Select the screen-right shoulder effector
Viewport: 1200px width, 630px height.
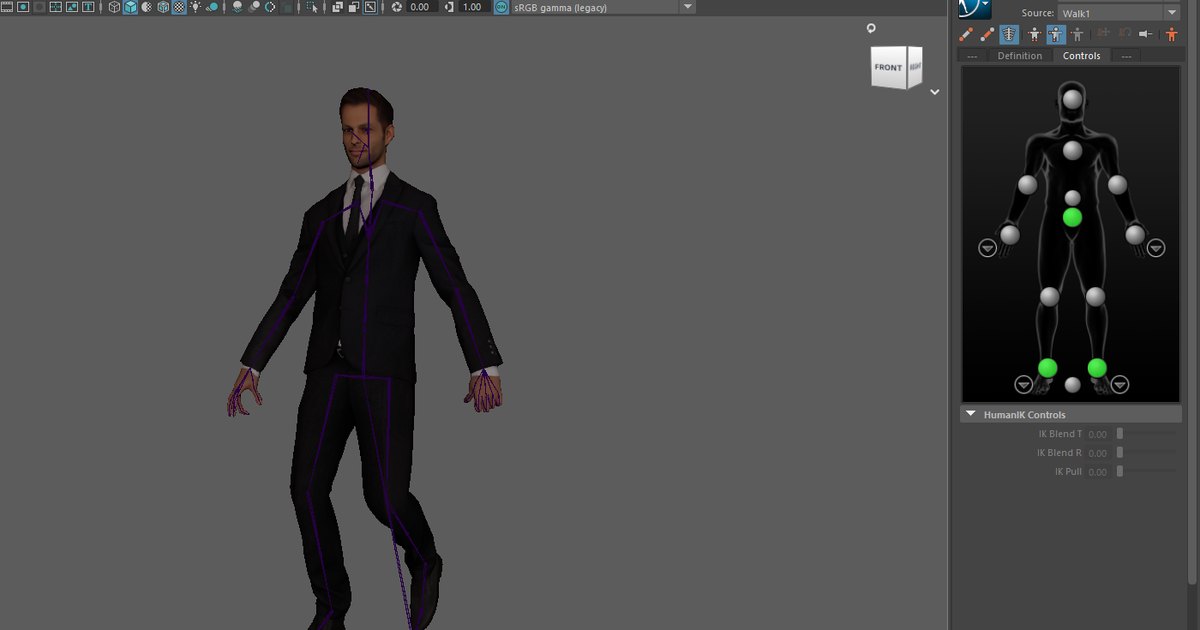[1117, 184]
